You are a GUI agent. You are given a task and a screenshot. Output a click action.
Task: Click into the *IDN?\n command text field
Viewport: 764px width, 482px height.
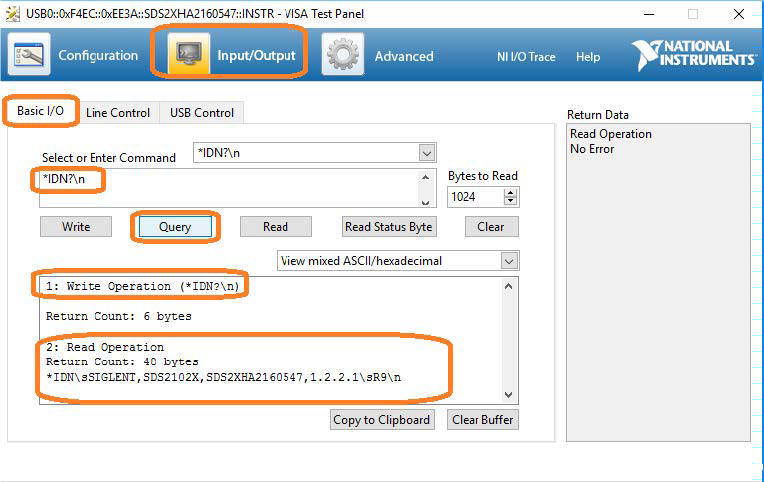(230, 186)
